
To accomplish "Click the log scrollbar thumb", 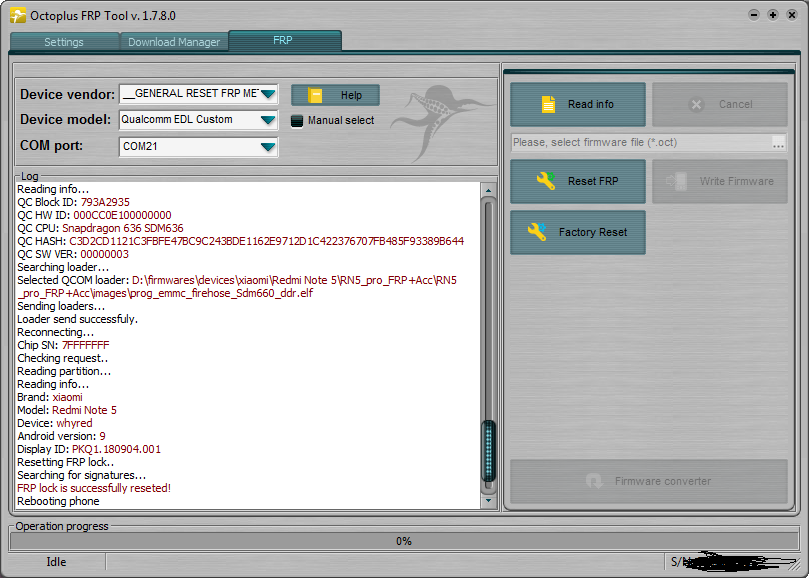I will coord(488,451).
